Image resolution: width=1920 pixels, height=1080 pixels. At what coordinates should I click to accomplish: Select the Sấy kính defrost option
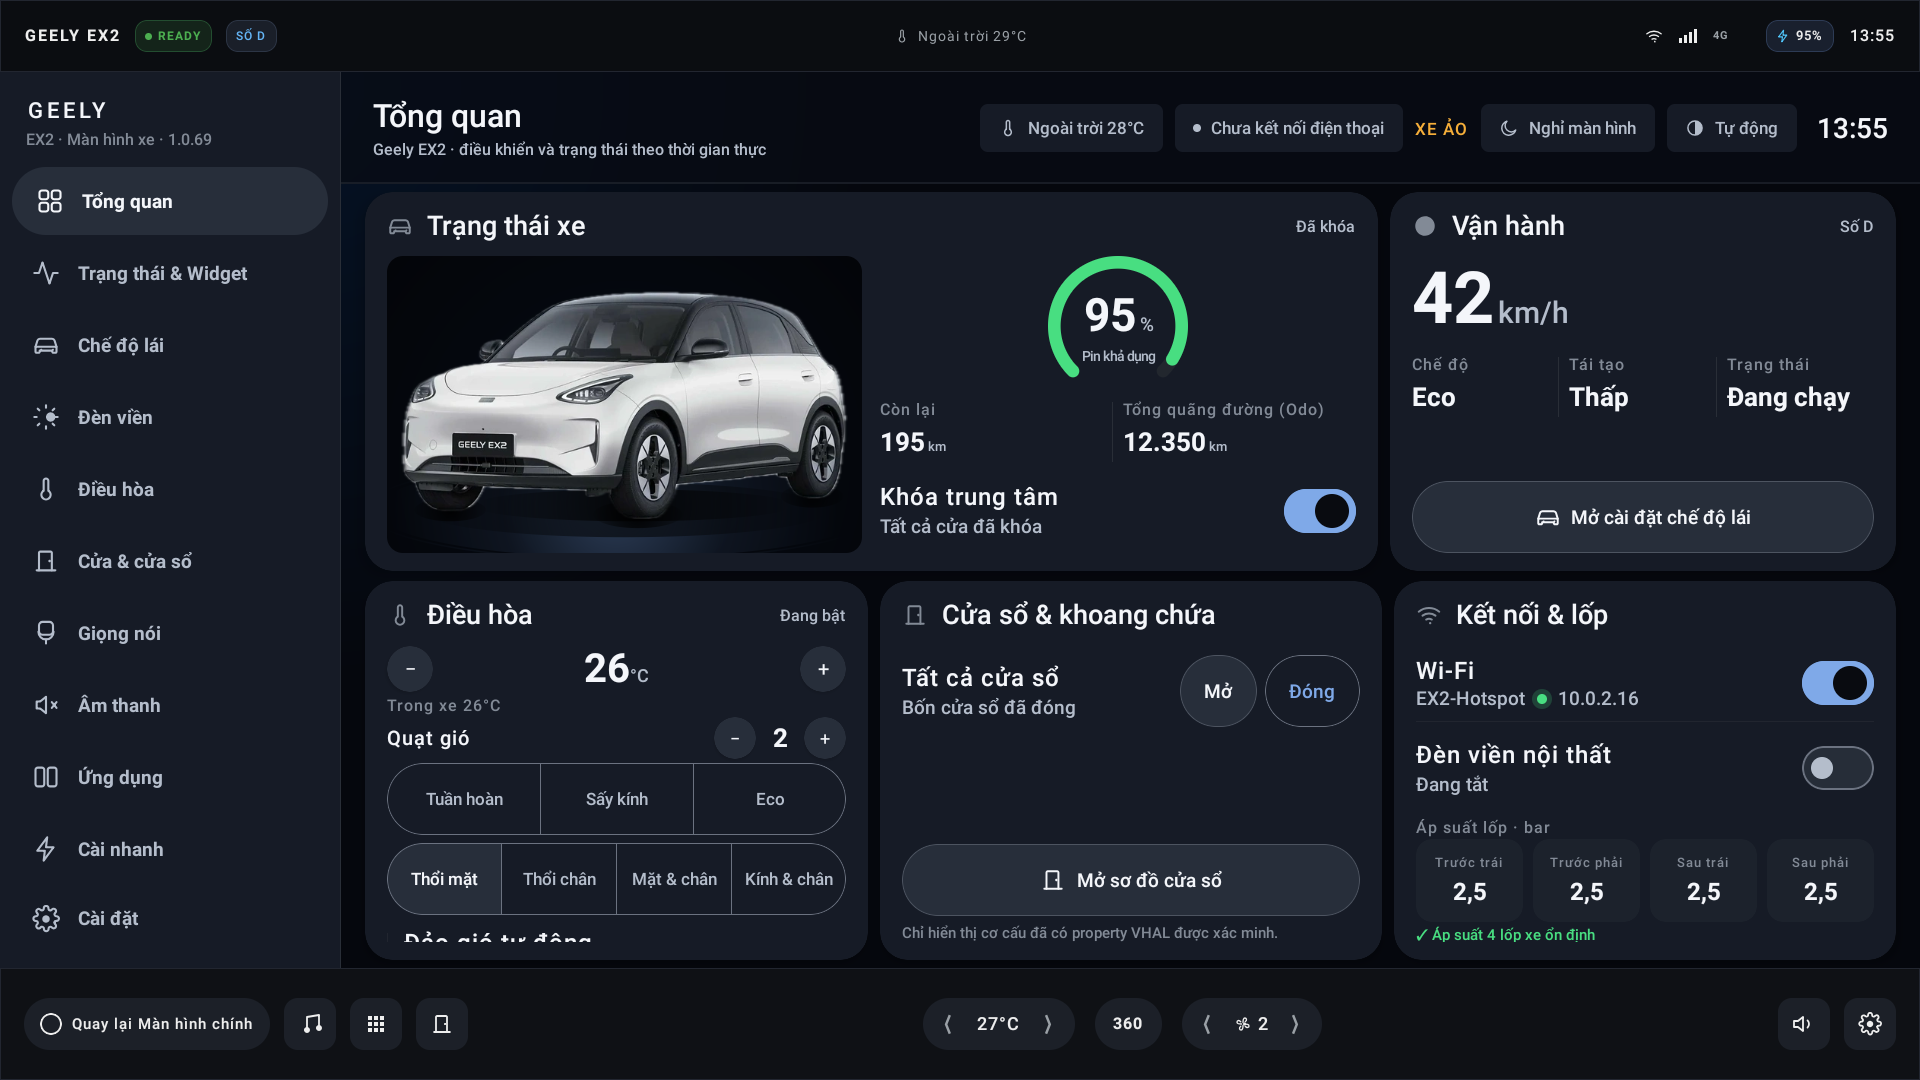point(617,799)
